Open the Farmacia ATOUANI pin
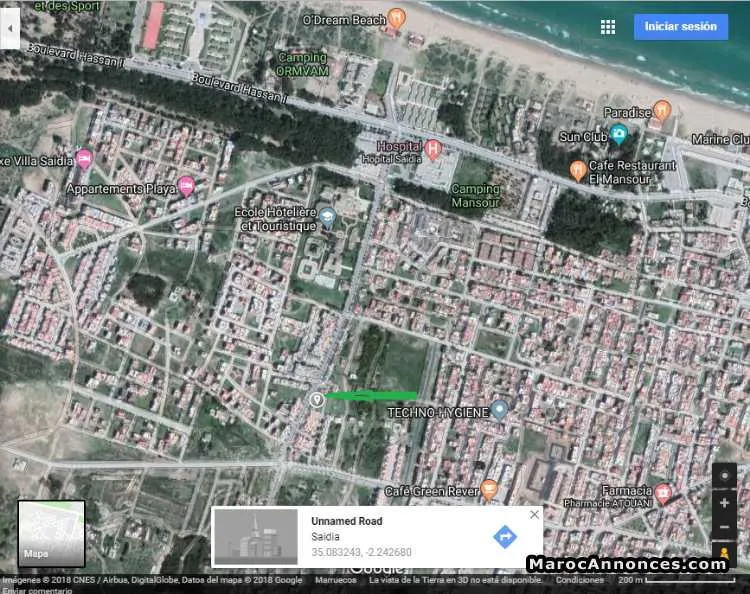 (x=663, y=494)
